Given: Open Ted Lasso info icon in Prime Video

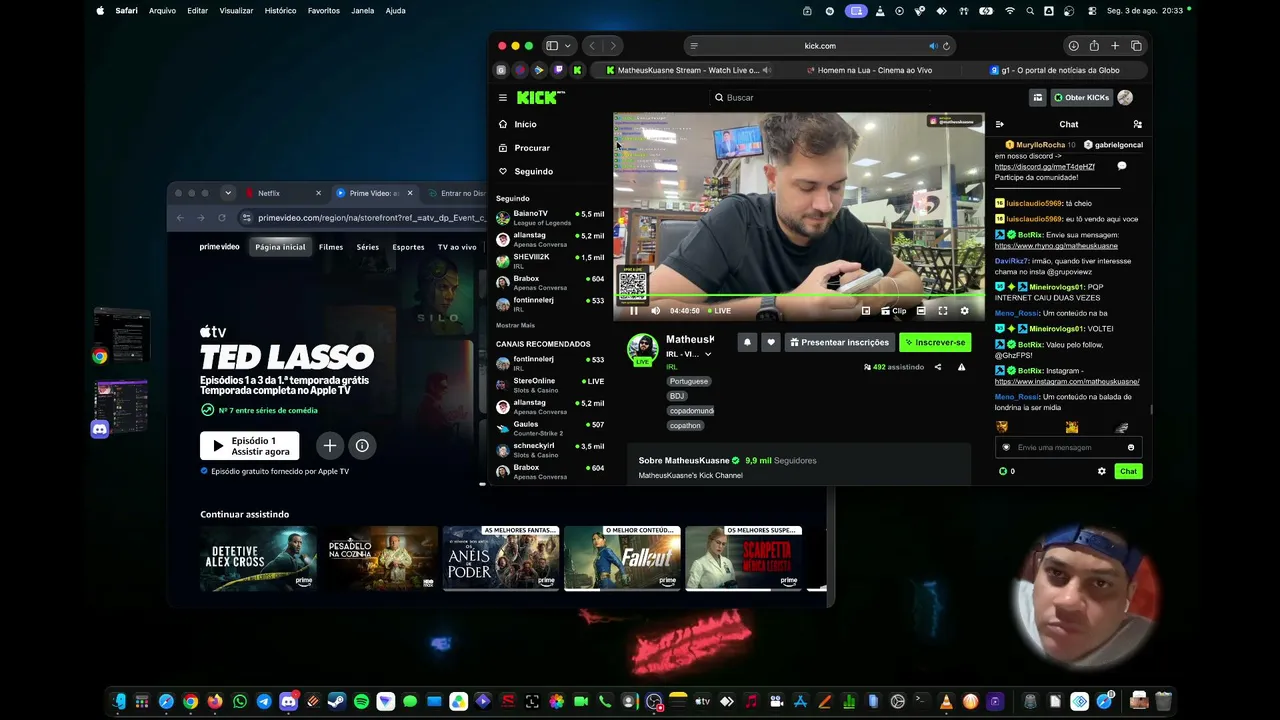Looking at the screenshot, I should click(x=362, y=446).
